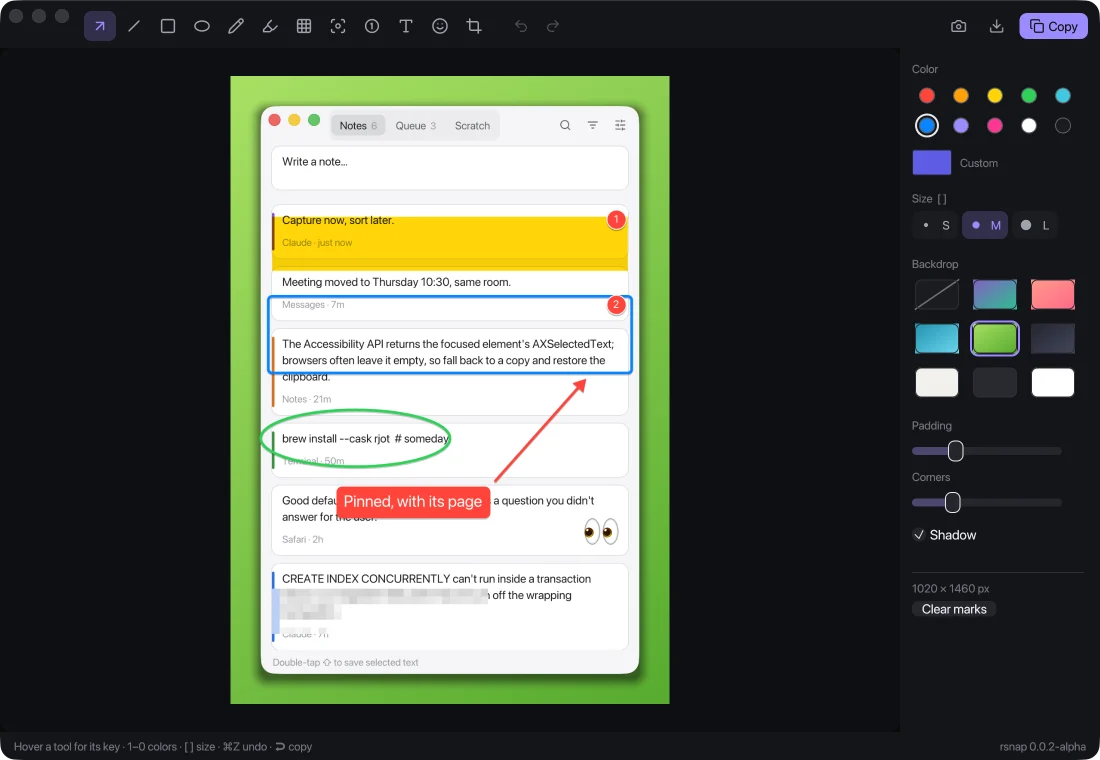
Task: Select the Highlighter tool
Action: point(270,27)
